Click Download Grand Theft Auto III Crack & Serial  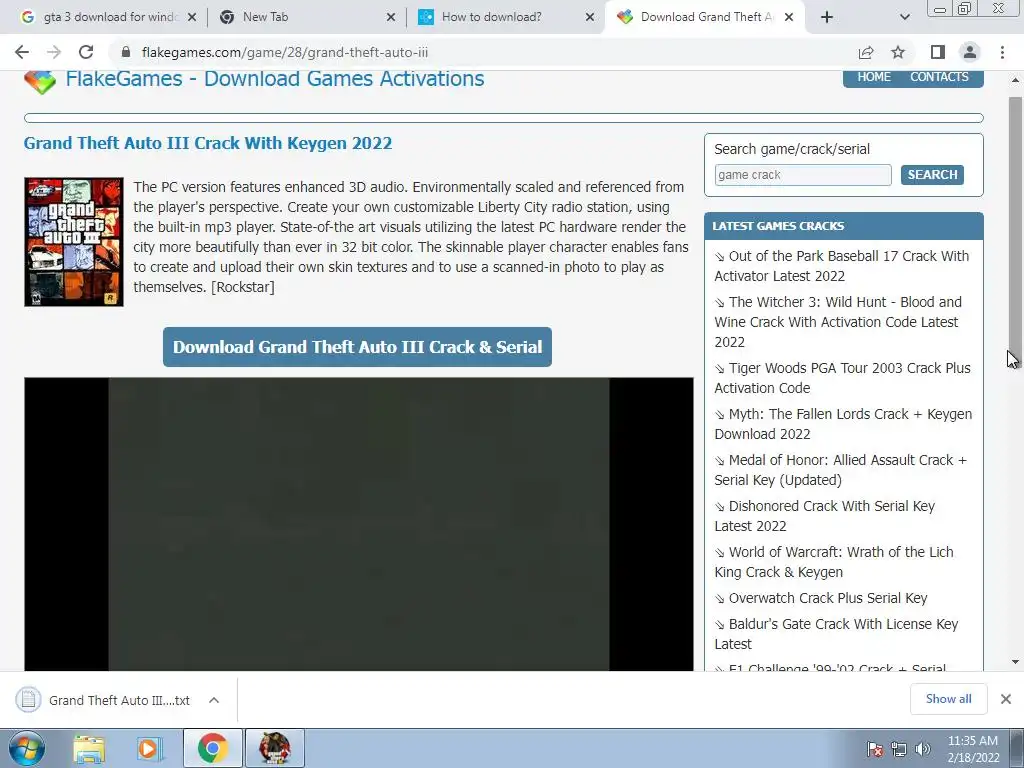(357, 347)
